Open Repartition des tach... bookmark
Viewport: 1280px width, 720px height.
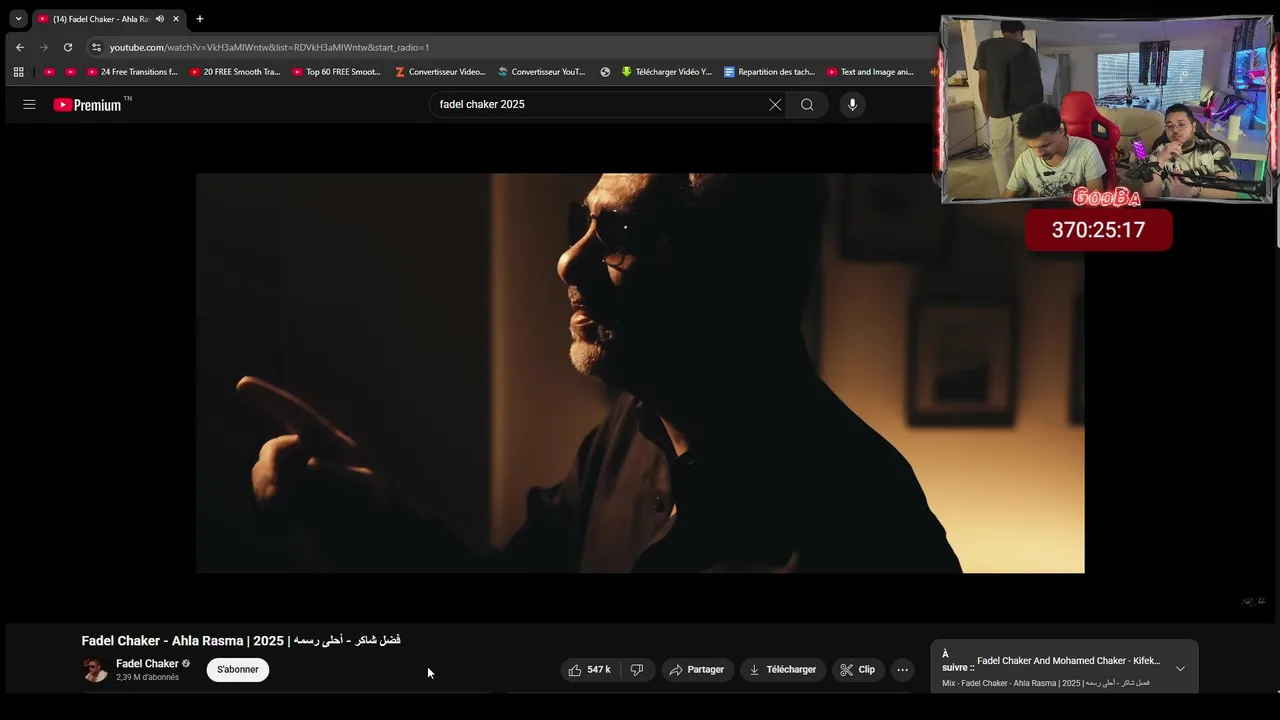[769, 72]
